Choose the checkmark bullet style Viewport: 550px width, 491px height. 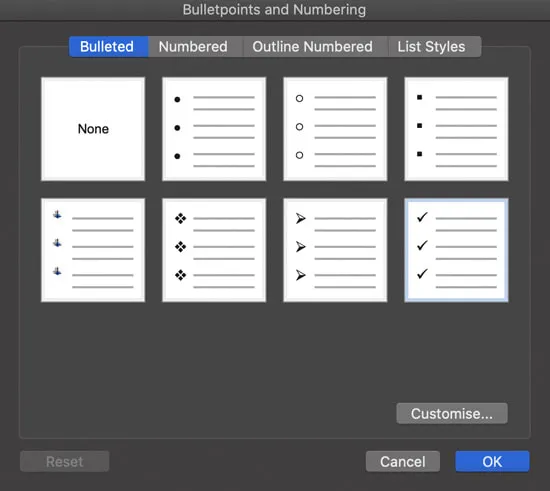456,250
